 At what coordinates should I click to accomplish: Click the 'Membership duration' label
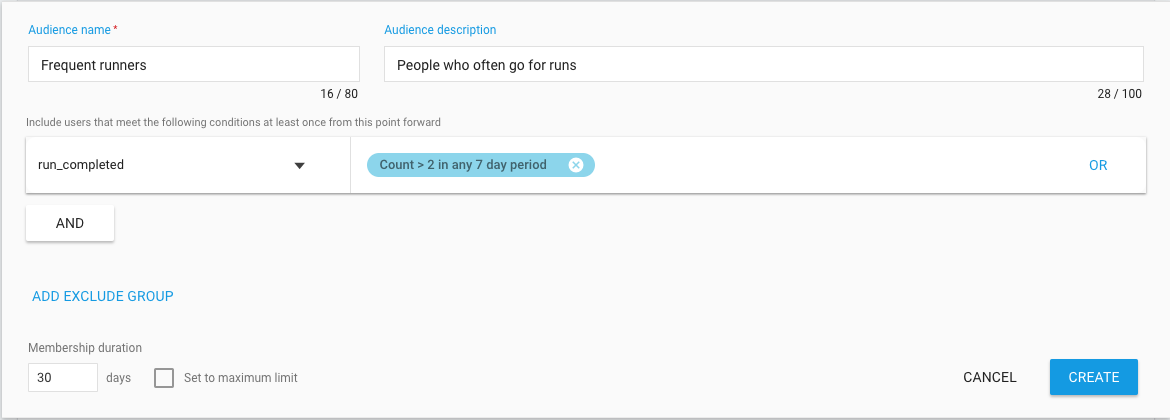click(85, 348)
